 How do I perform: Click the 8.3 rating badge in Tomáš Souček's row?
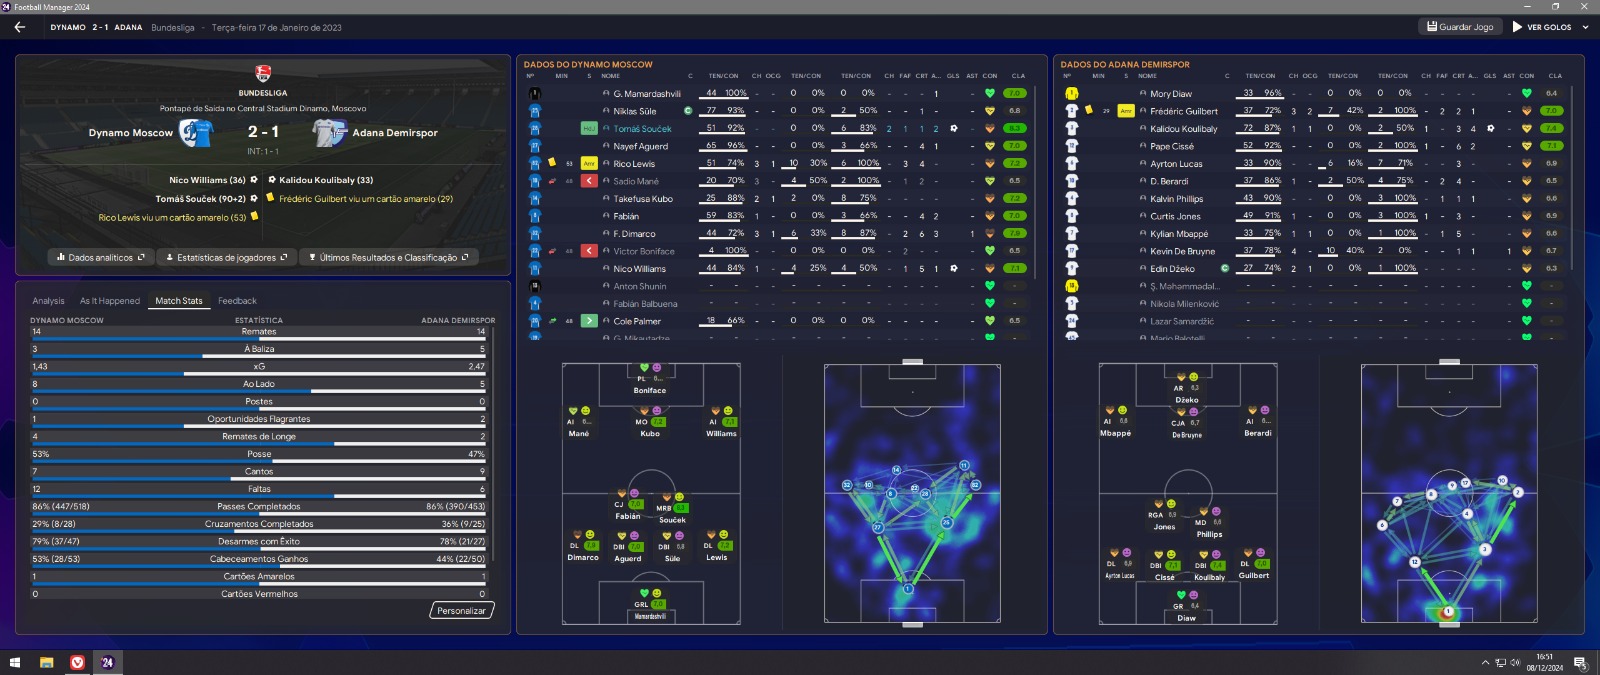pyautogui.click(x=1015, y=128)
